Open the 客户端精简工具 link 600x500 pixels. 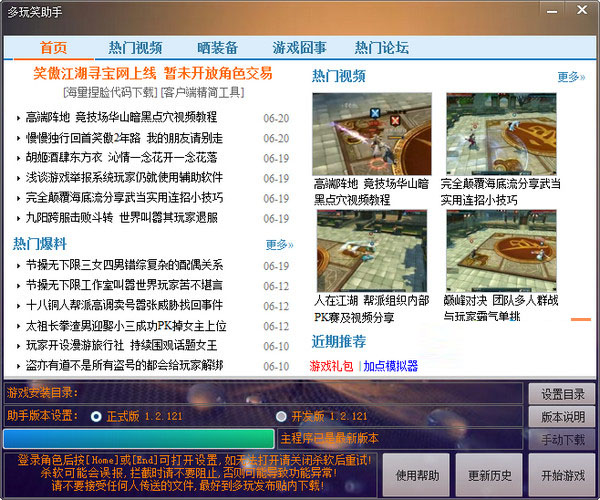pyautogui.click(x=202, y=92)
